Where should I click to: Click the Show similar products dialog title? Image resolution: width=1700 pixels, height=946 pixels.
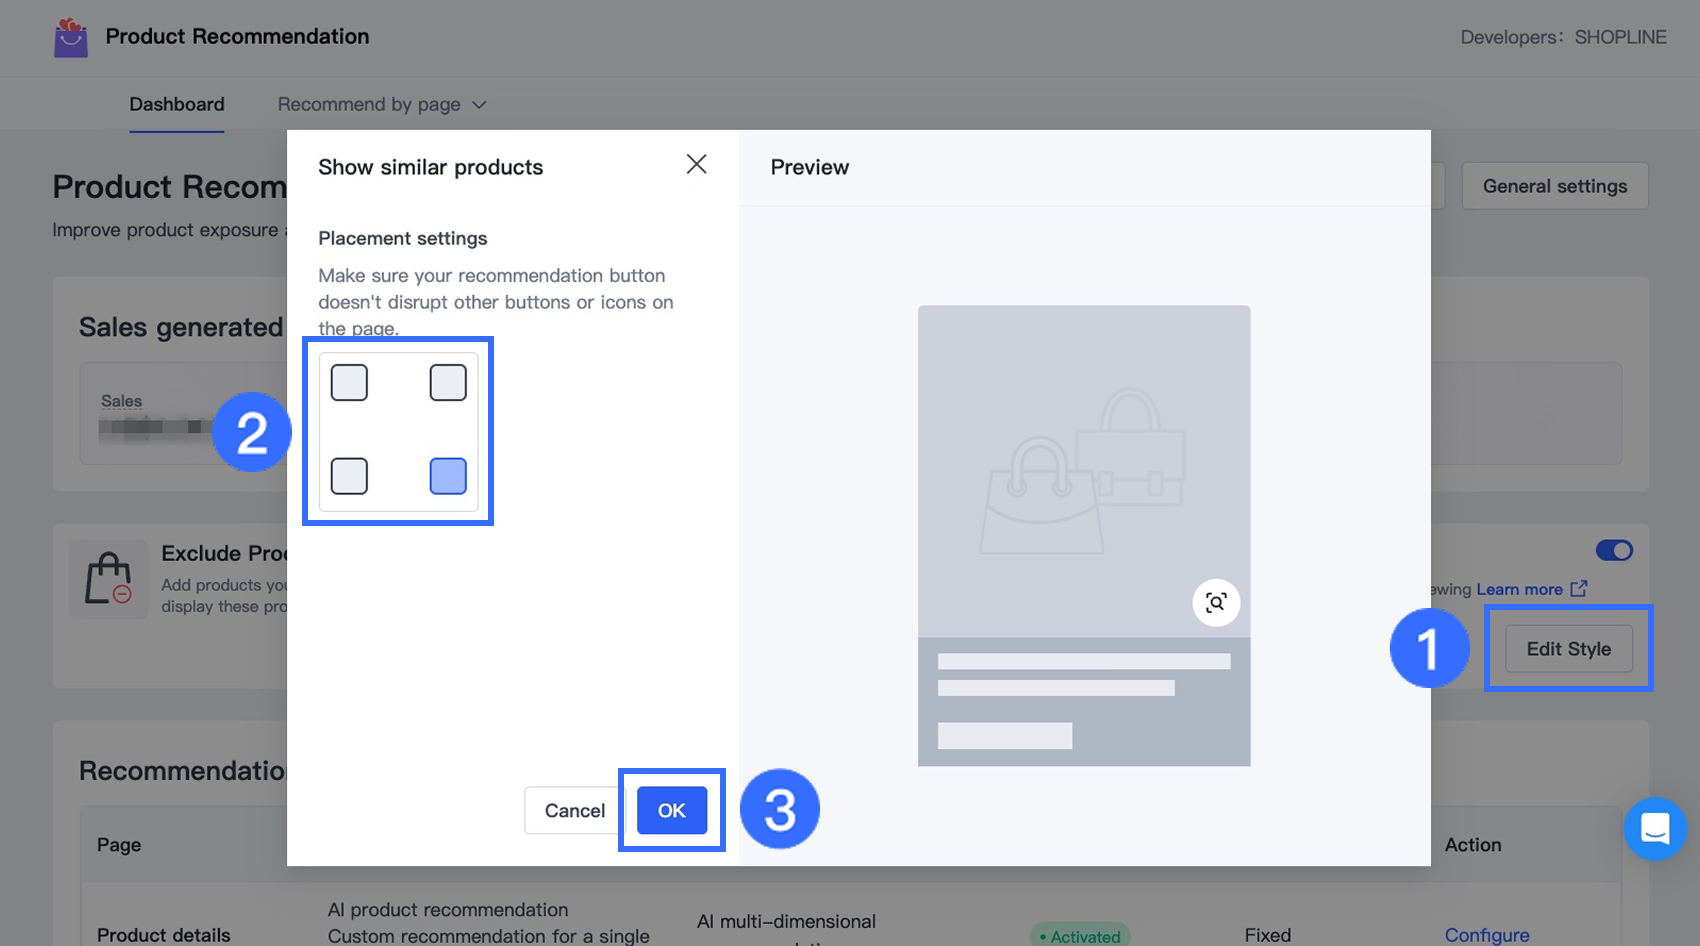(x=431, y=167)
